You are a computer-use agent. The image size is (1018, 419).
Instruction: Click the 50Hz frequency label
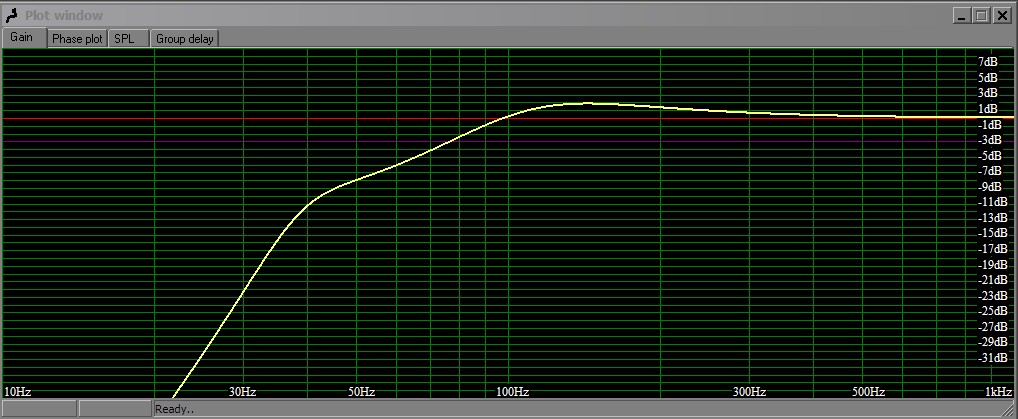[362, 392]
